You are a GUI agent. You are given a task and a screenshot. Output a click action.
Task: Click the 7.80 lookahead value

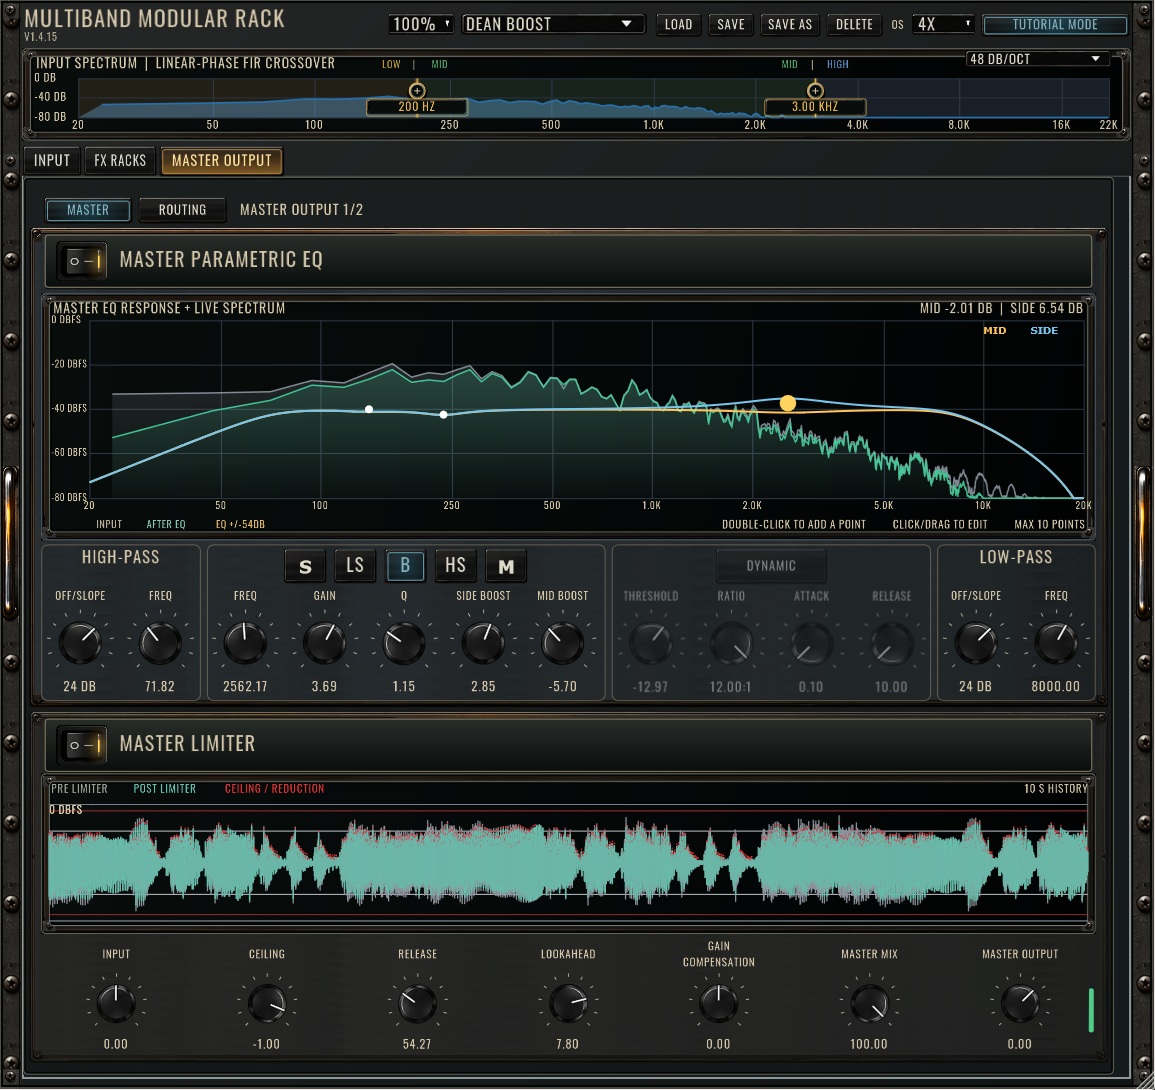[568, 1044]
